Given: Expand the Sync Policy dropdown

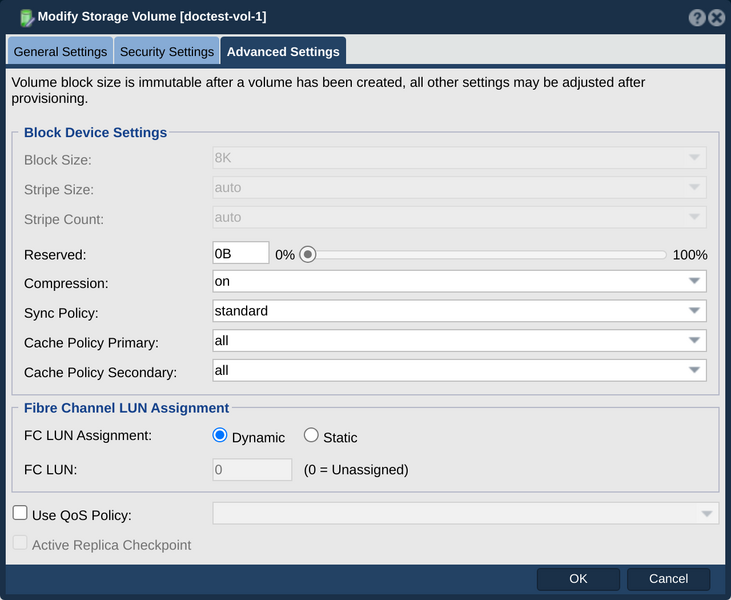Looking at the screenshot, I should [459, 311].
